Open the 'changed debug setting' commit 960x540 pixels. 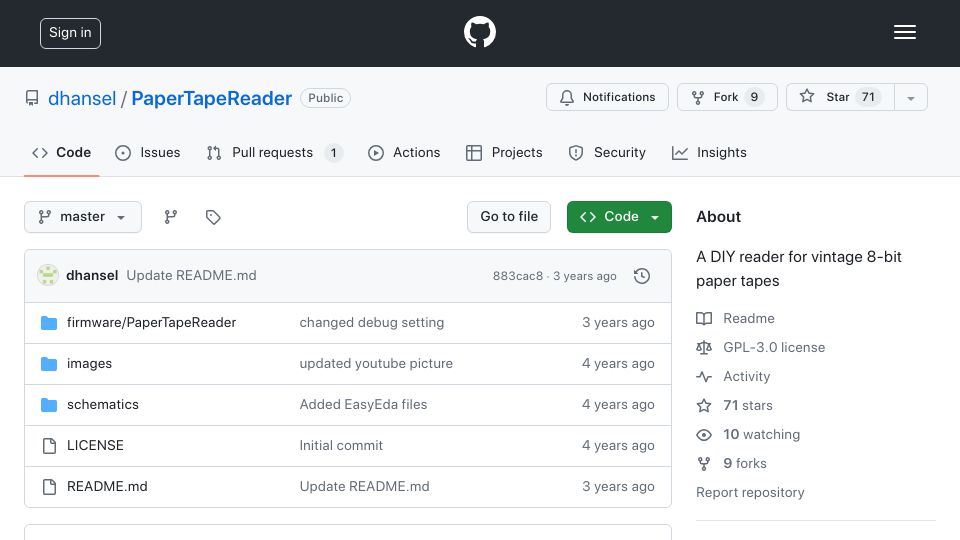(x=372, y=323)
